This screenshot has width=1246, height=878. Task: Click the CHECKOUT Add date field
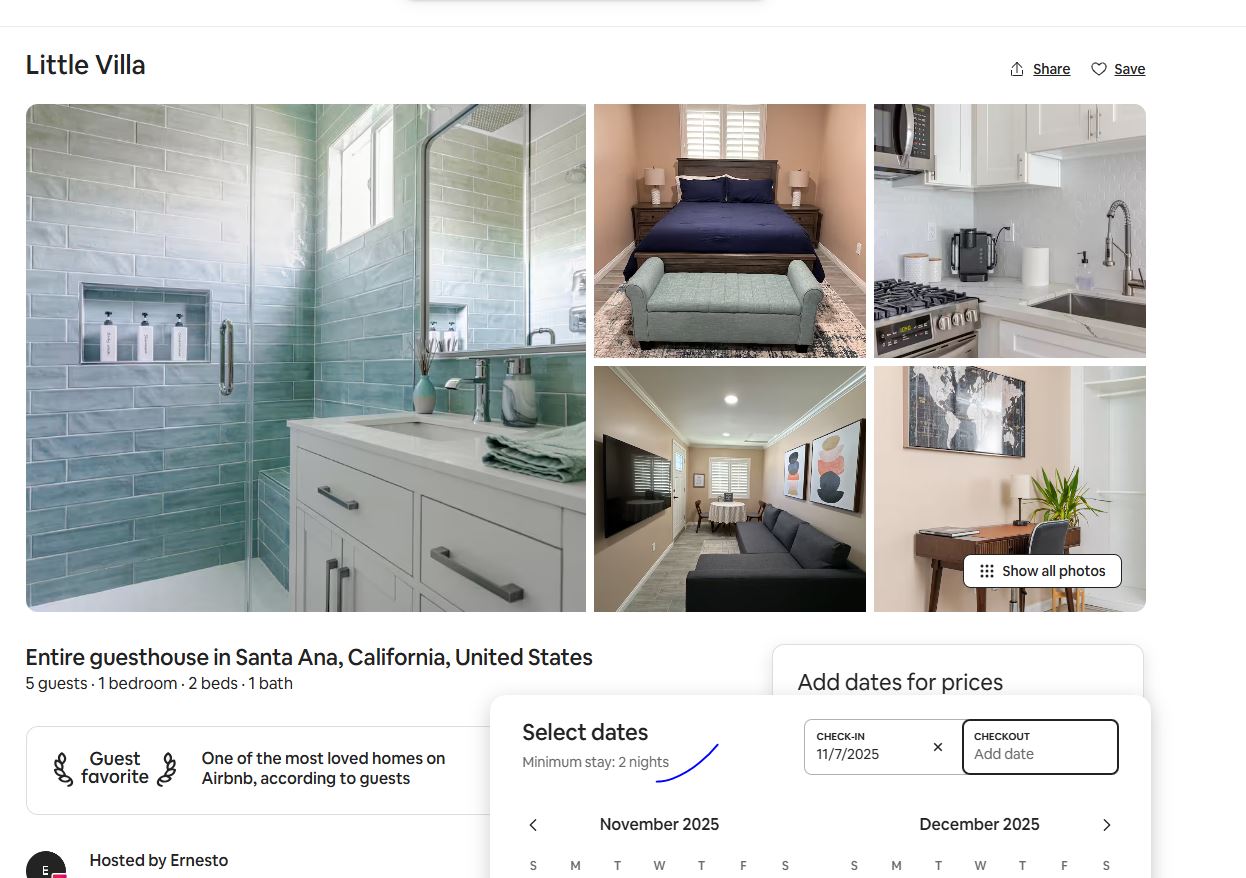coord(1040,747)
